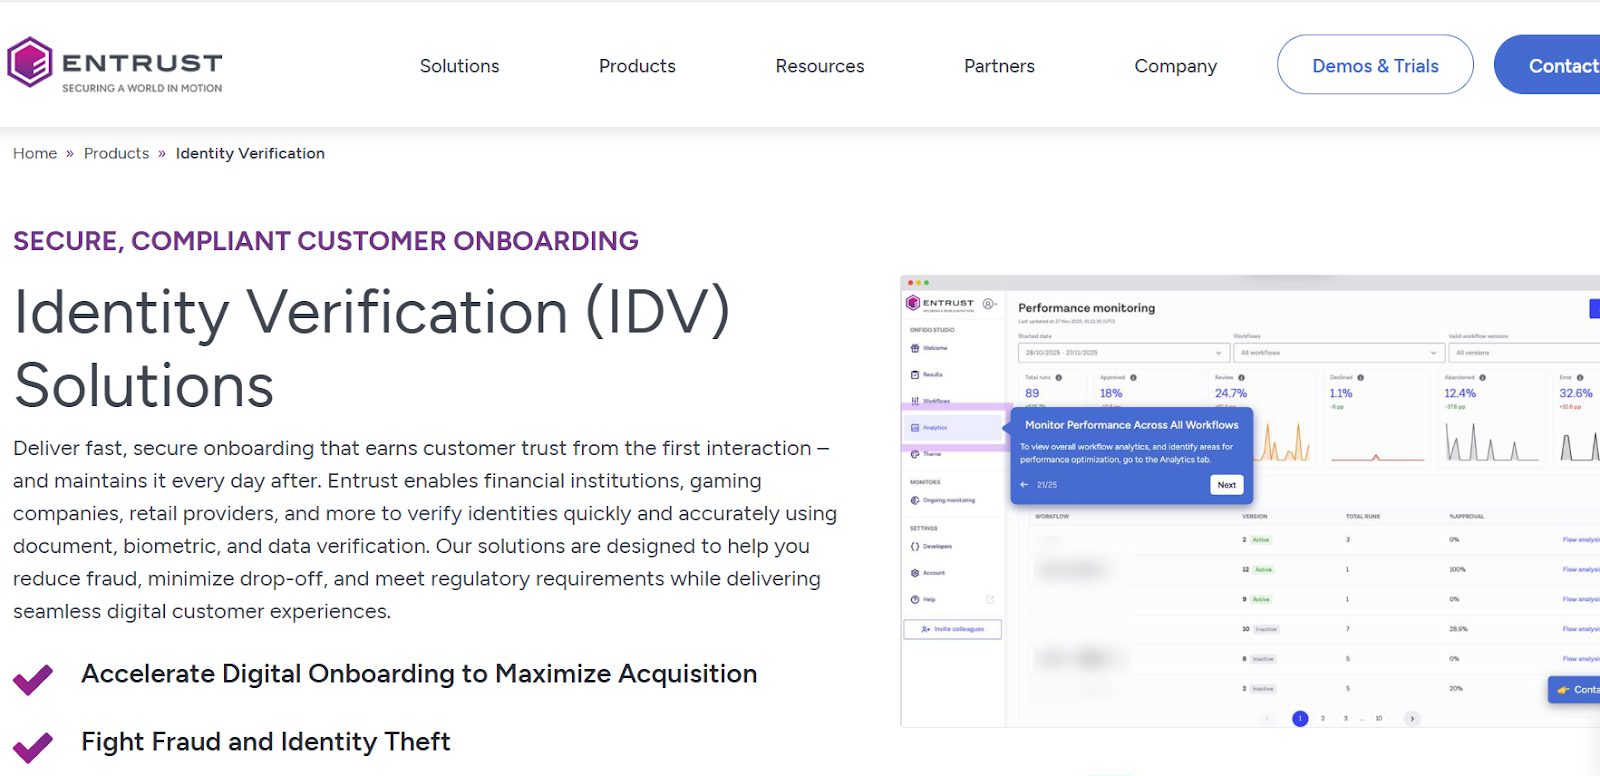Open Developers in the dashboard sidebar

pyautogui.click(x=931, y=546)
